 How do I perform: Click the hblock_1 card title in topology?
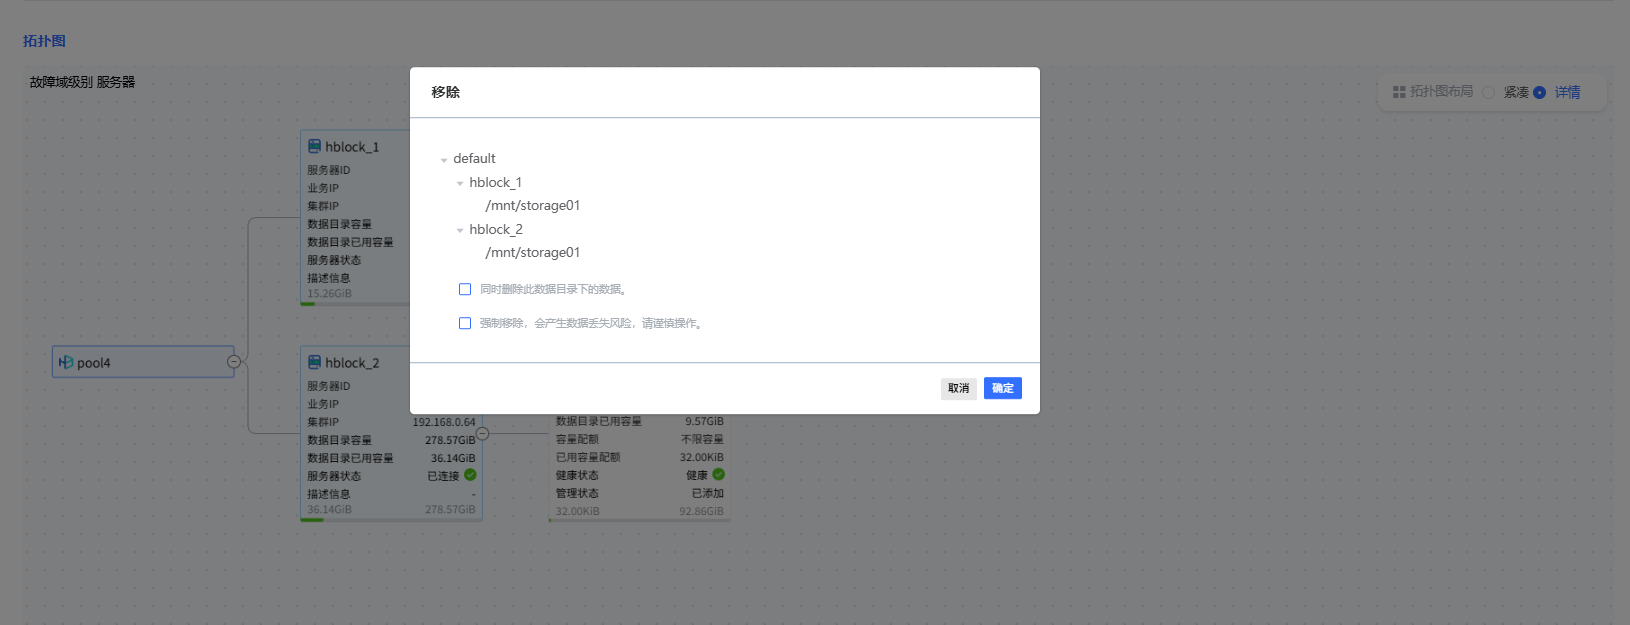click(352, 147)
